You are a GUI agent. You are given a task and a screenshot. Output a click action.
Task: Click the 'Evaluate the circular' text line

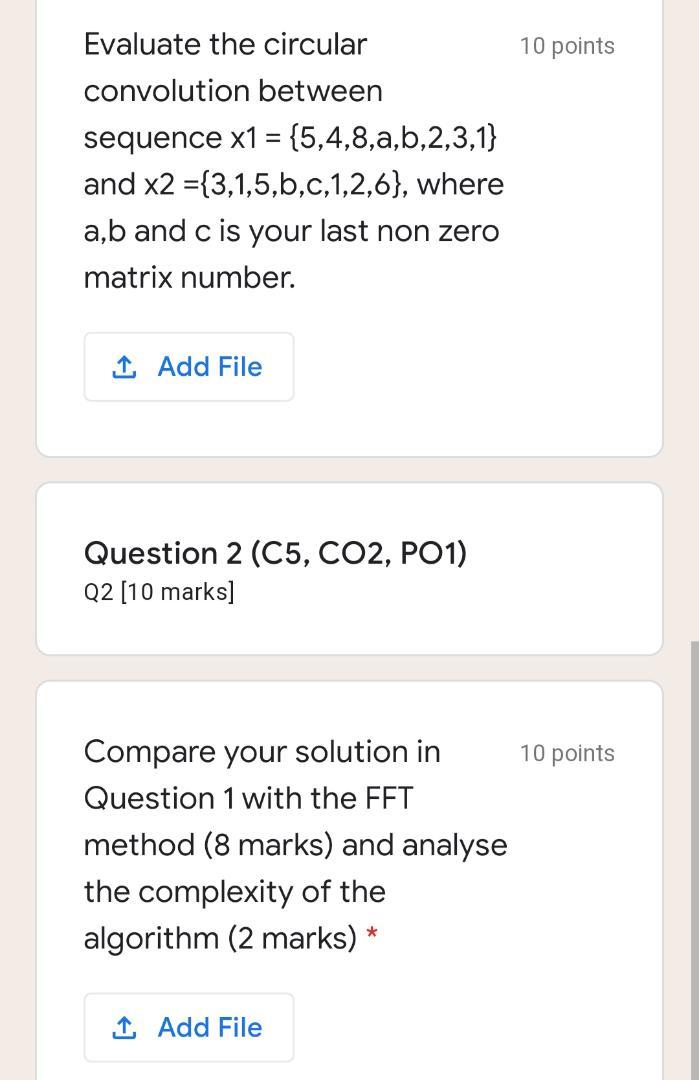point(225,45)
